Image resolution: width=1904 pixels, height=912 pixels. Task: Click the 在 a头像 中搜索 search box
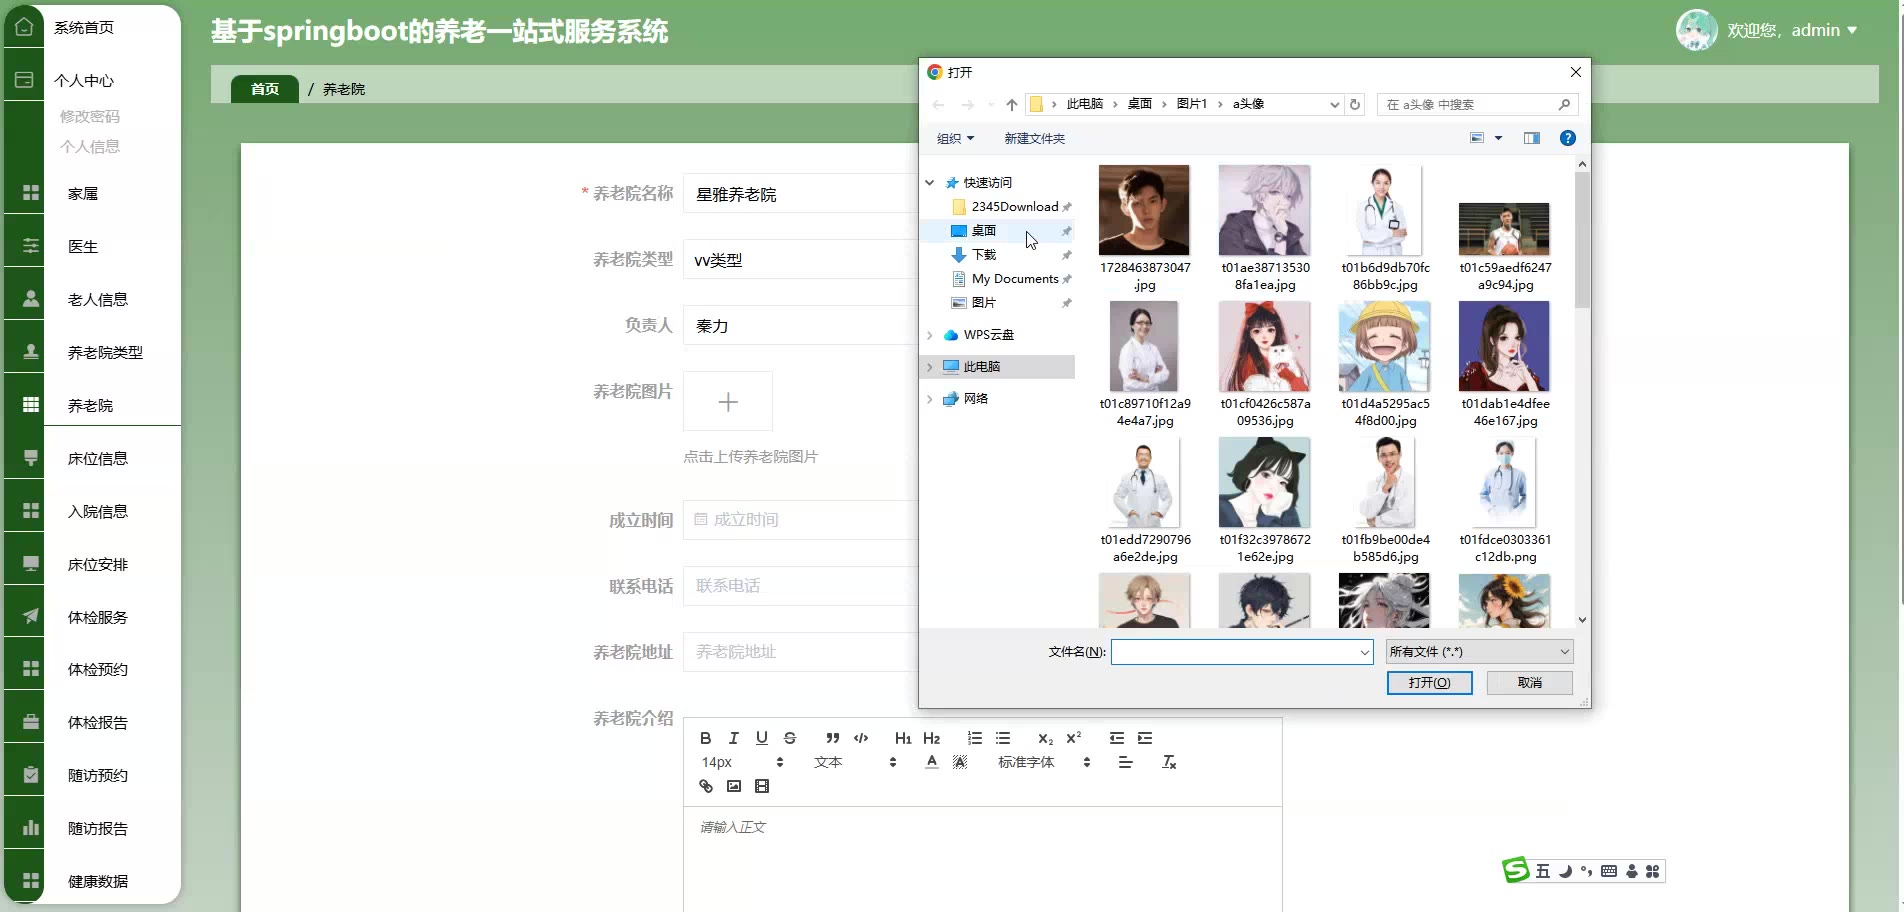[x=1477, y=104]
